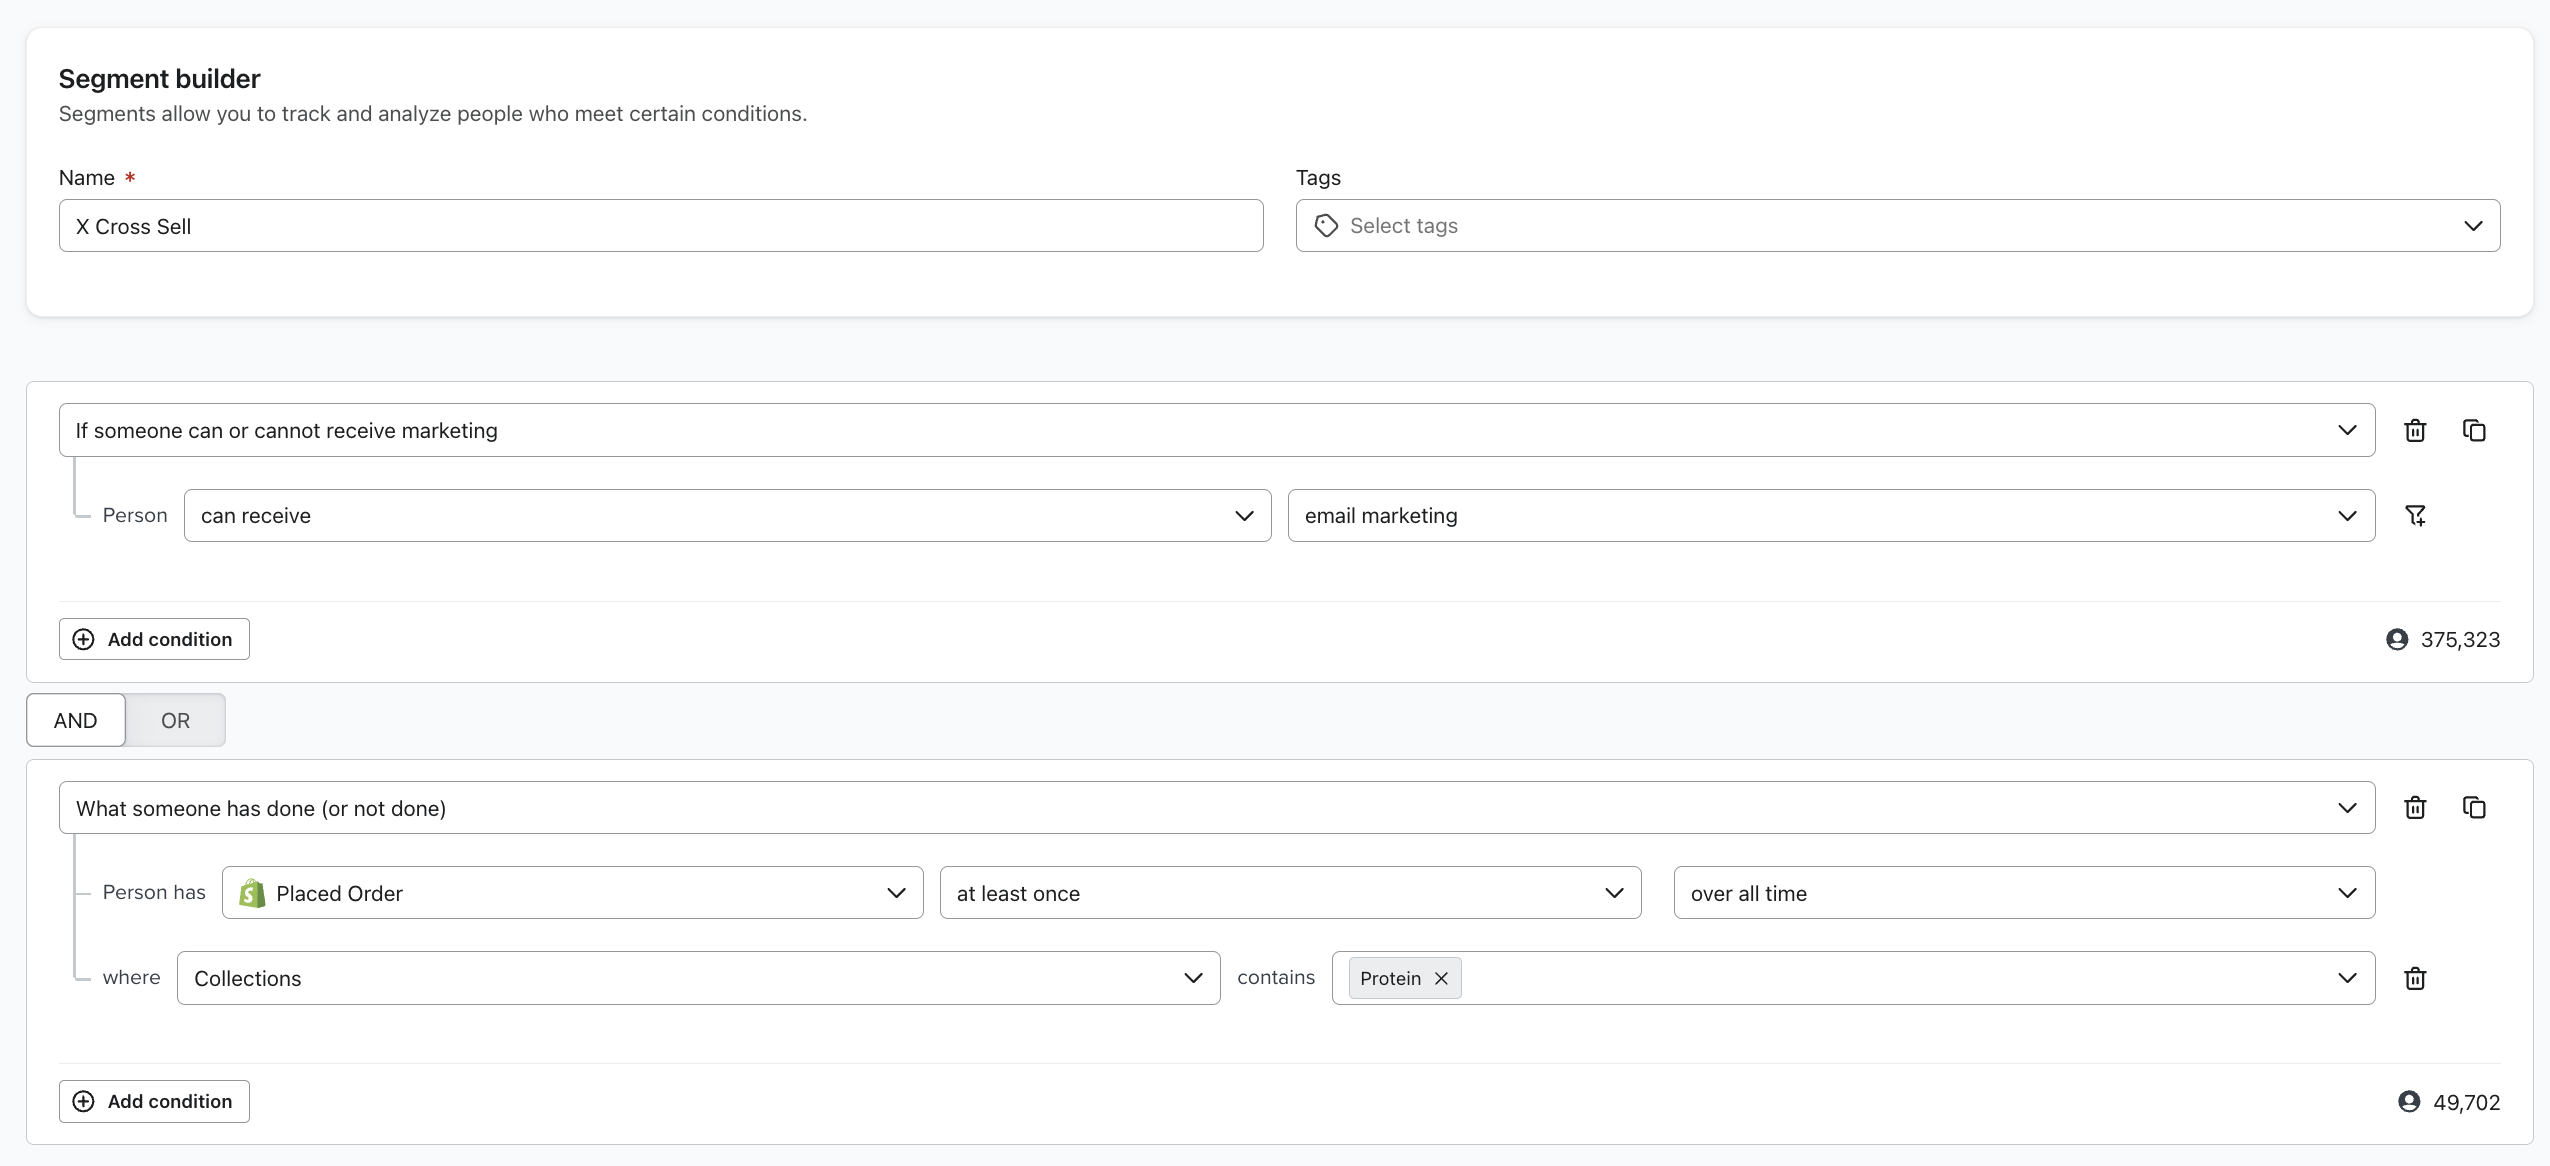Delete the Collections row with its trash icon
2550x1166 pixels.
[2415, 978]
